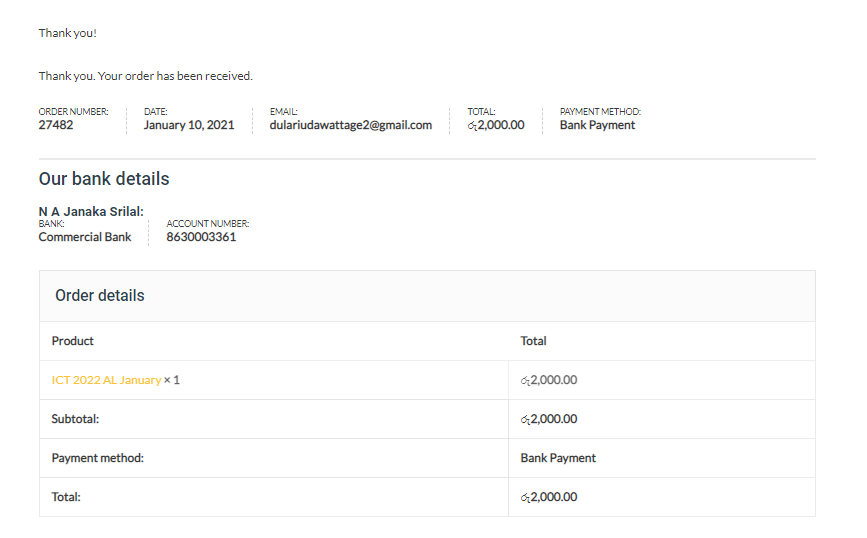Click the Commercial Bank name text

(x=85, y=237)
